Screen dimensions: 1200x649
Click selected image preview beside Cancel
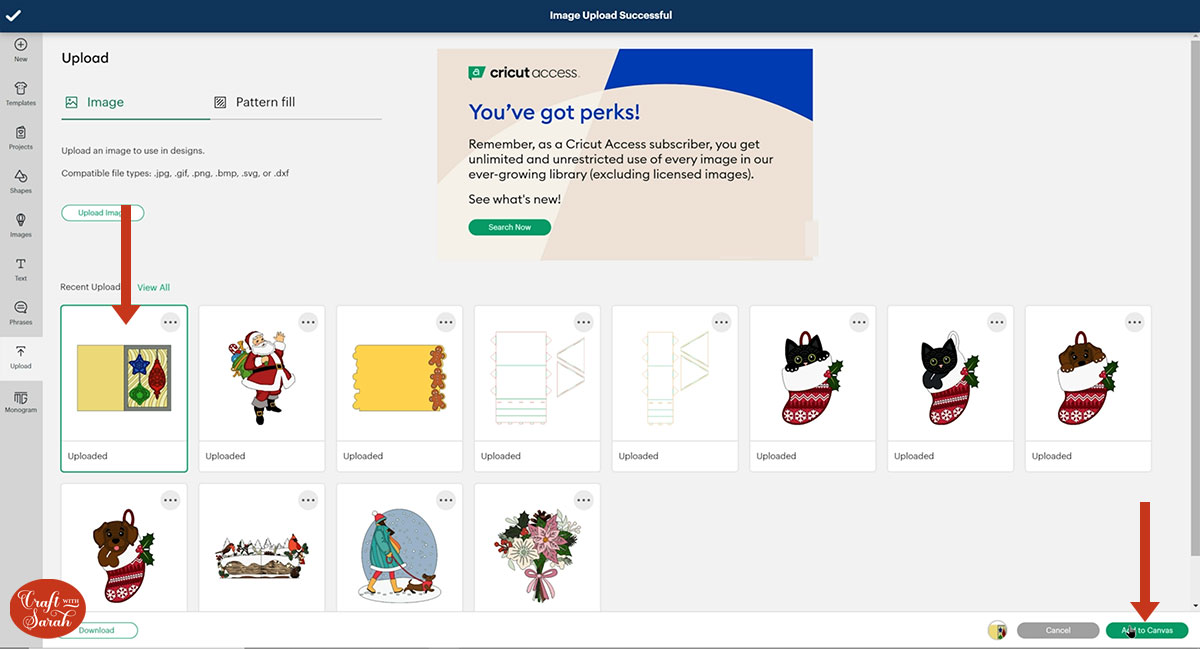[997, 630]
